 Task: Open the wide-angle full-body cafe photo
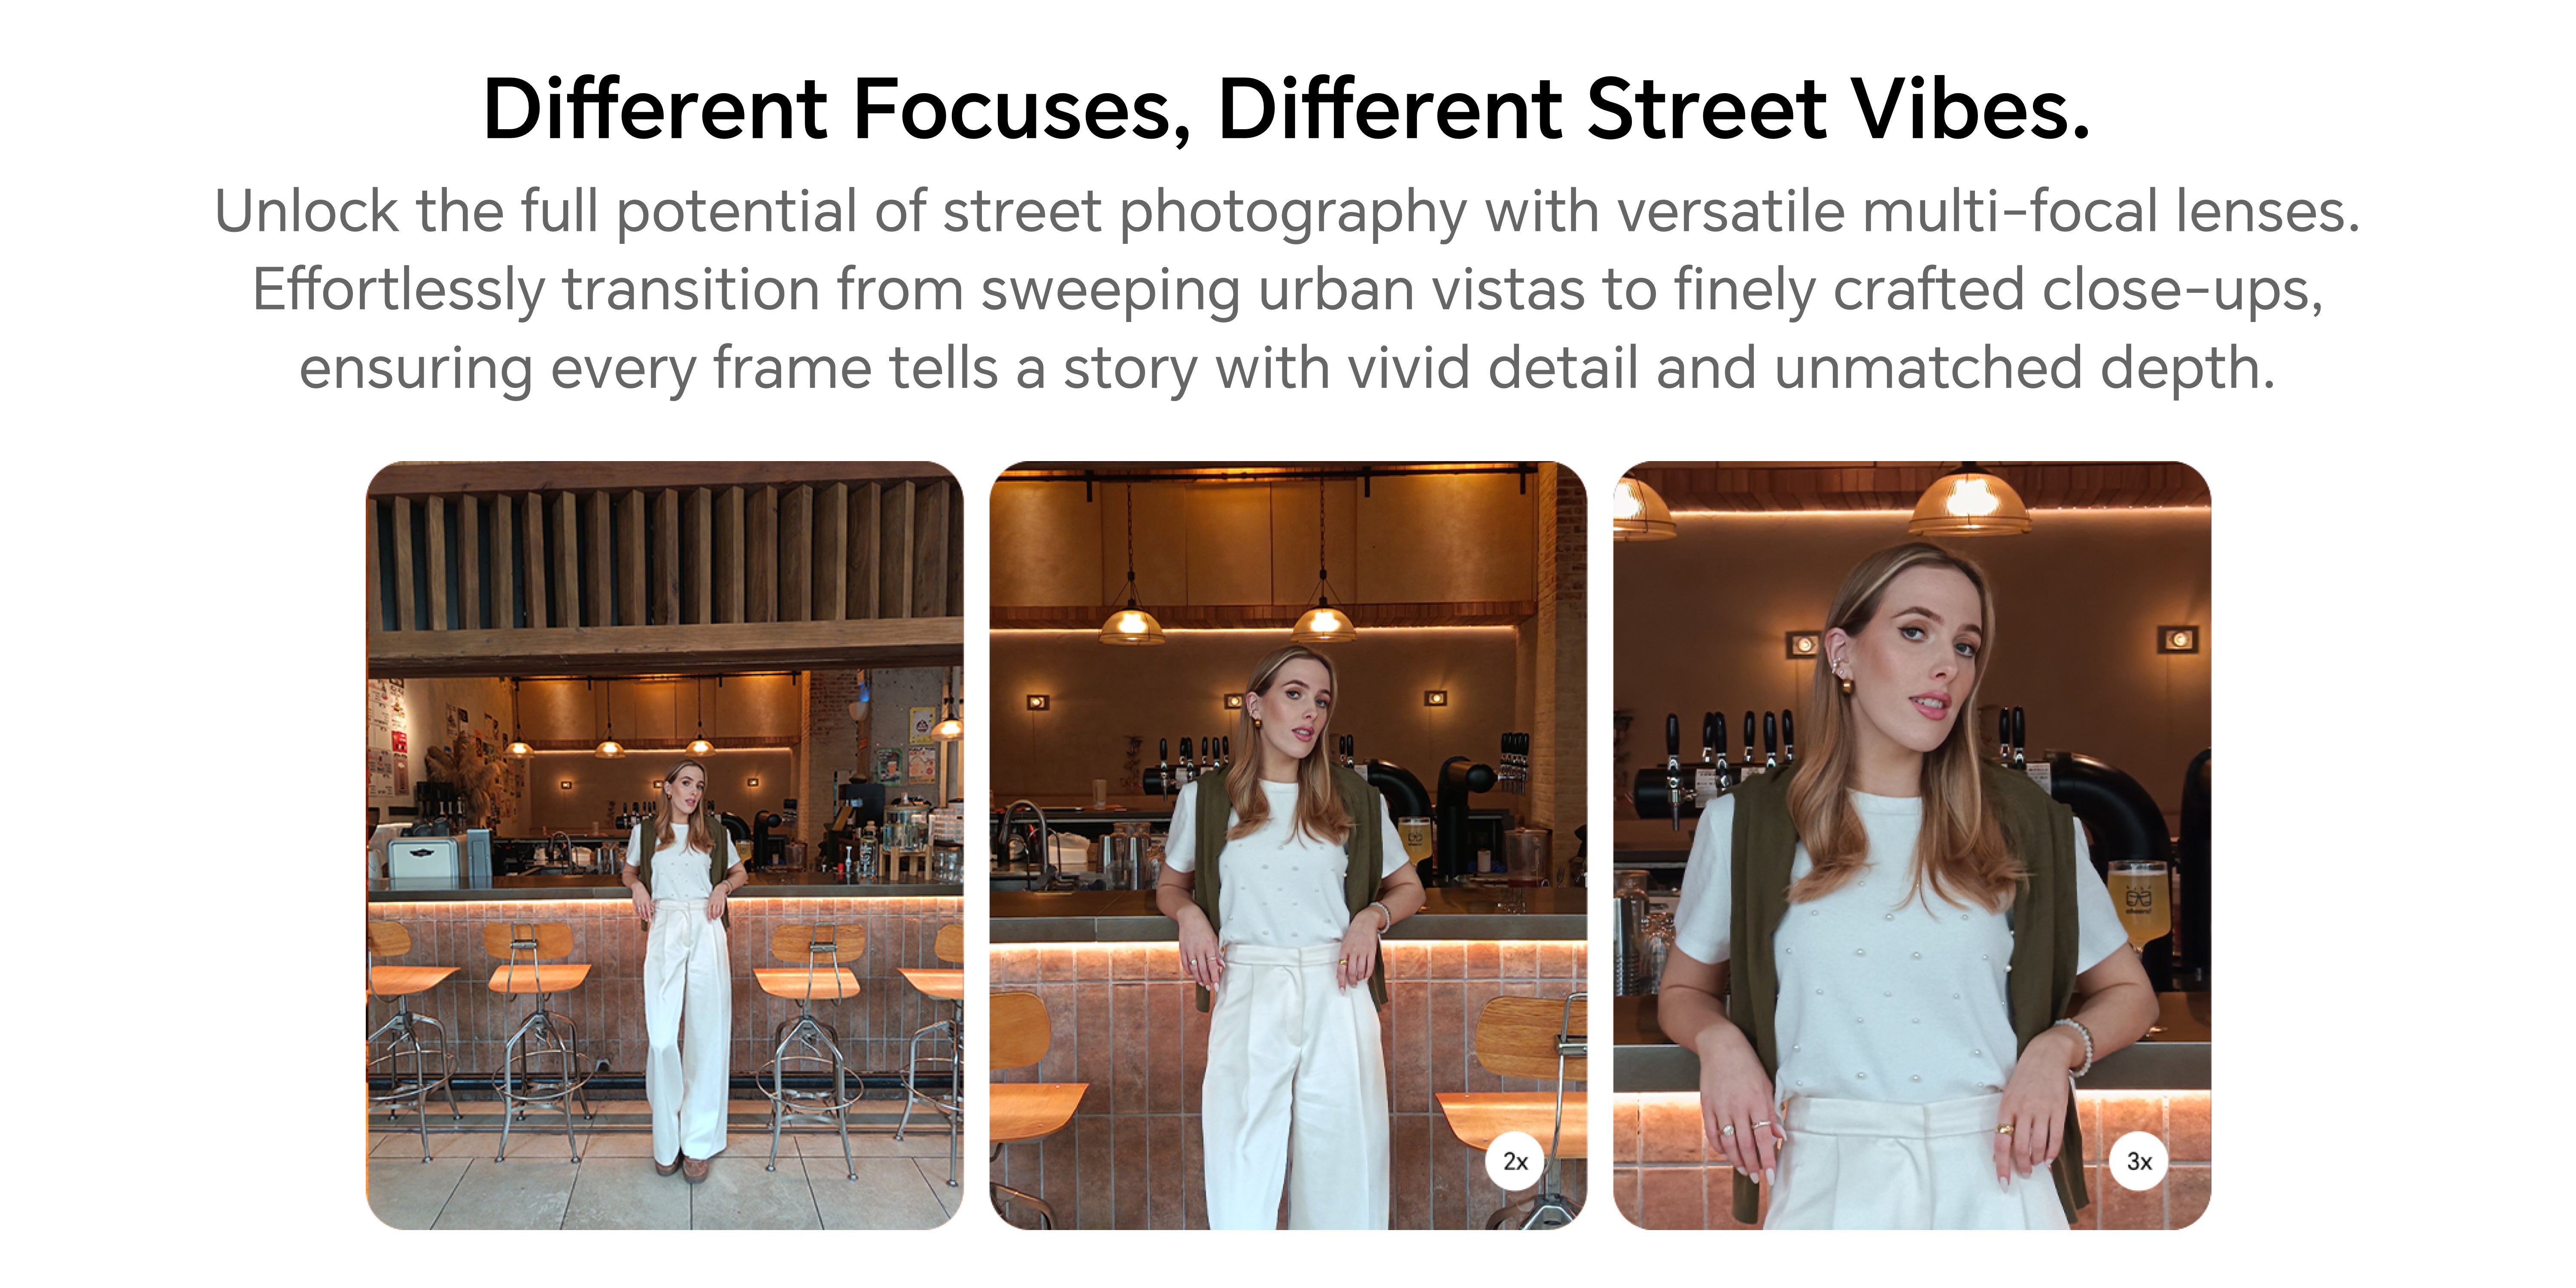(665, 845)
